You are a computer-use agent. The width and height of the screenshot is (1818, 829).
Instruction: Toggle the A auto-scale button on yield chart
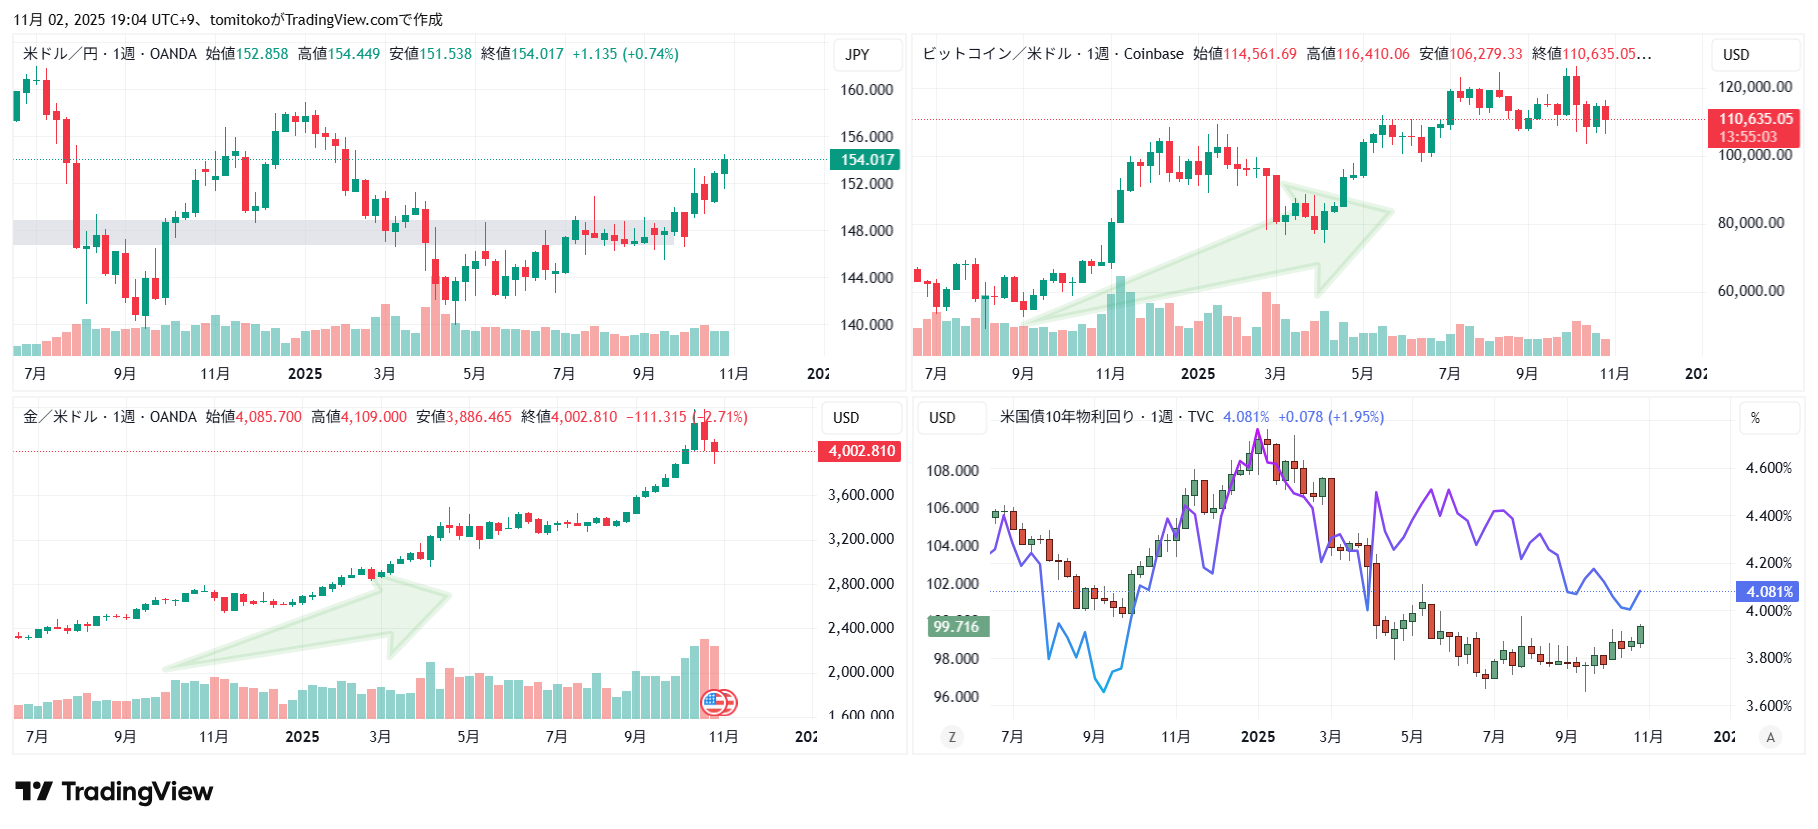point(1770,737)
